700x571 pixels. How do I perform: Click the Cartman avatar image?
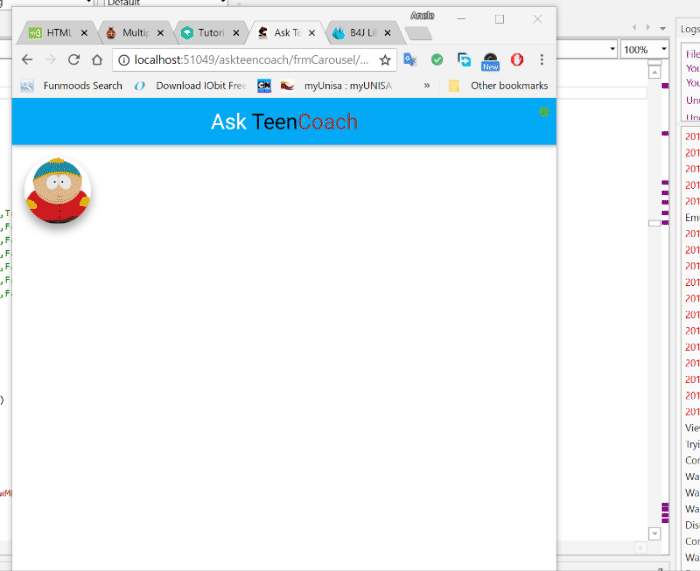58,190
